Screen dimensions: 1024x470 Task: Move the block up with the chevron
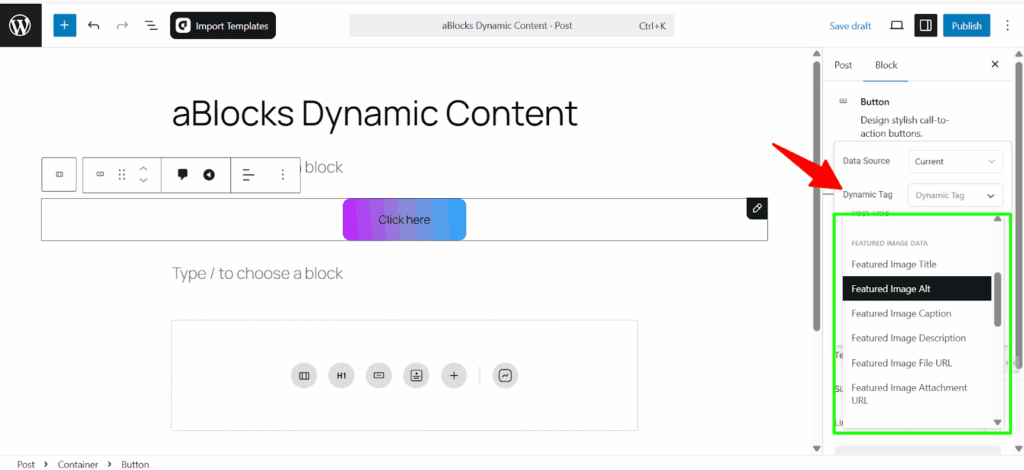144,168
